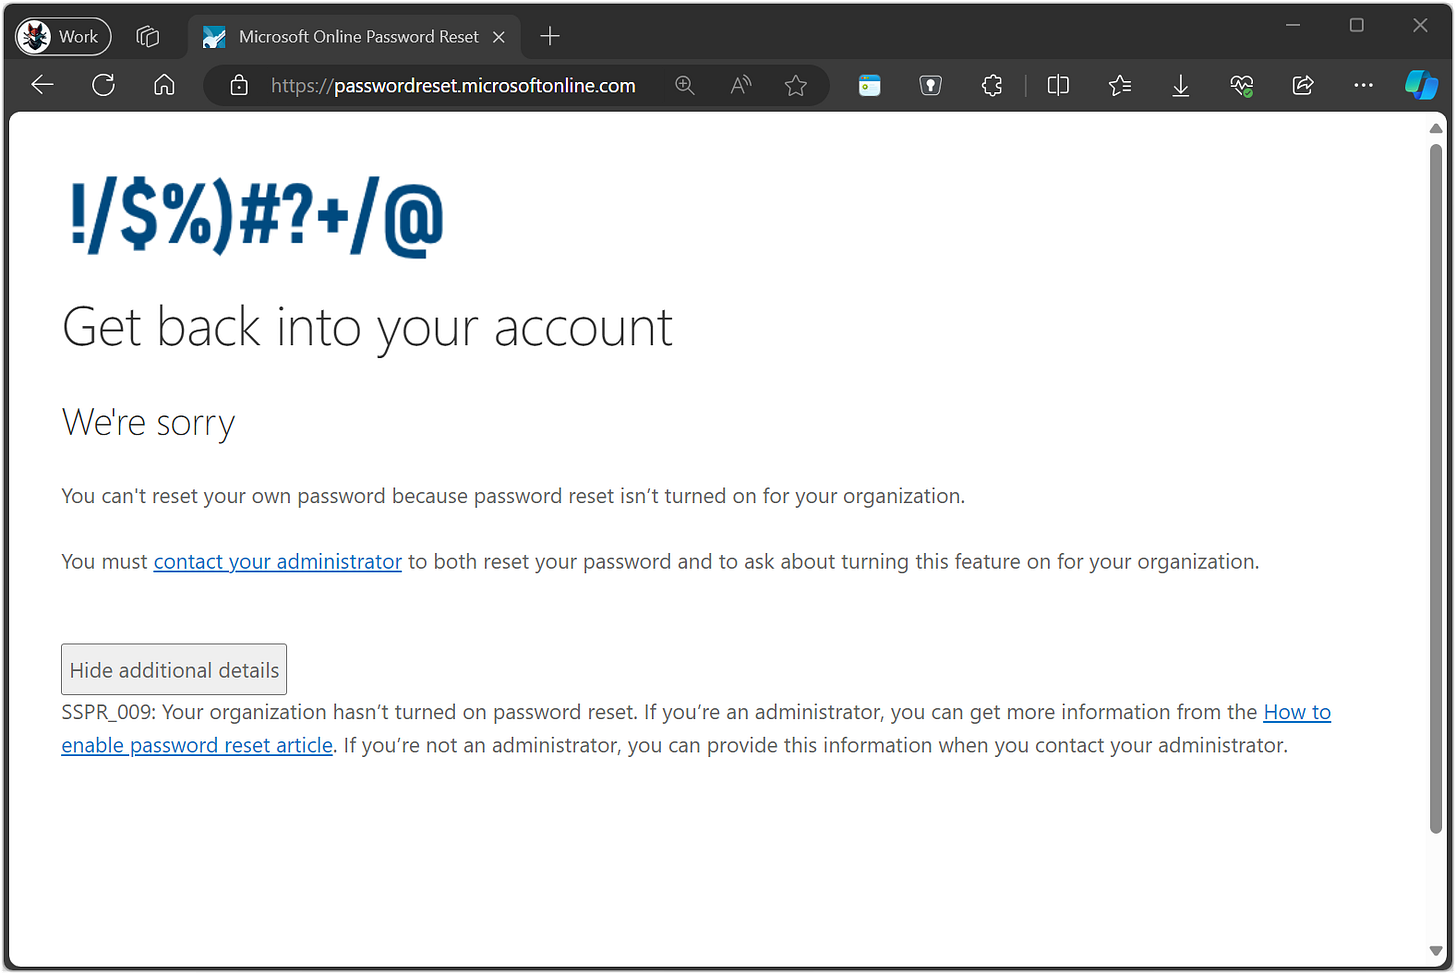Share this page
Screen dimensions: 1456x974
(1302, 85)
